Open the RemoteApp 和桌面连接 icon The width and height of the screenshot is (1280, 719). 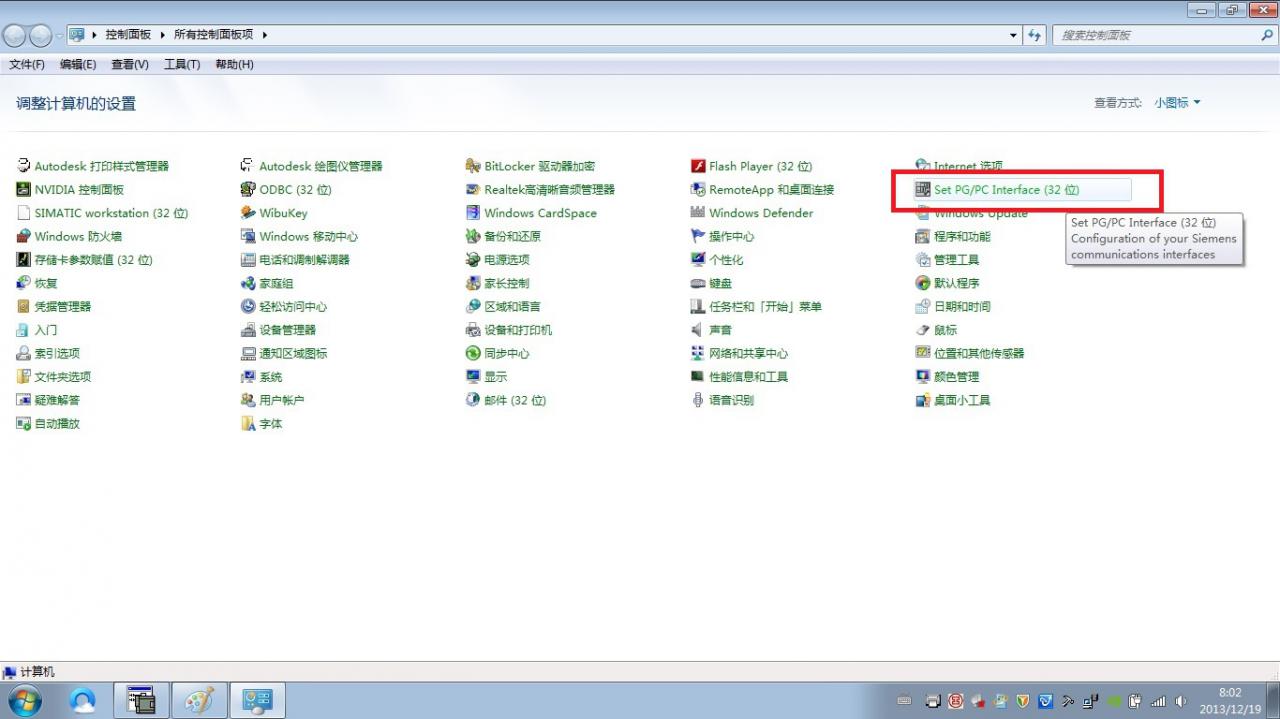tap(699, 189)
